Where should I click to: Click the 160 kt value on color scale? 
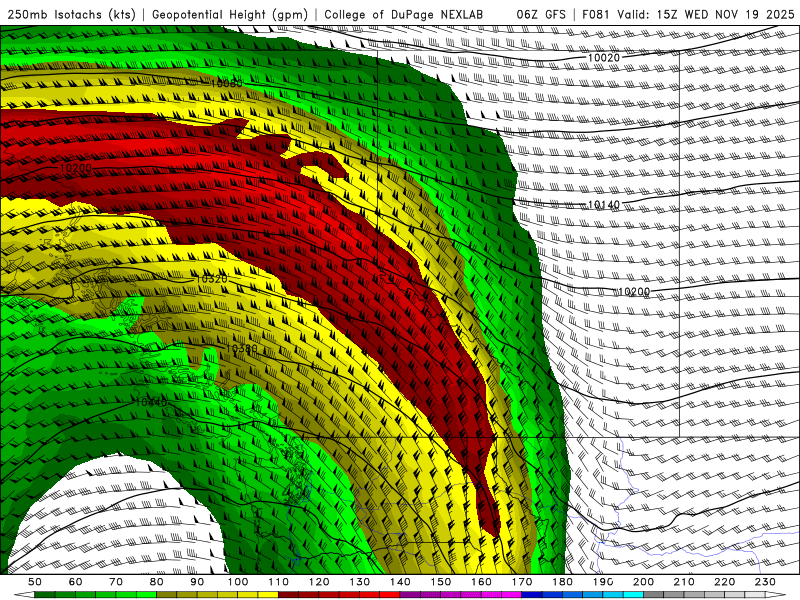point(481,582)
